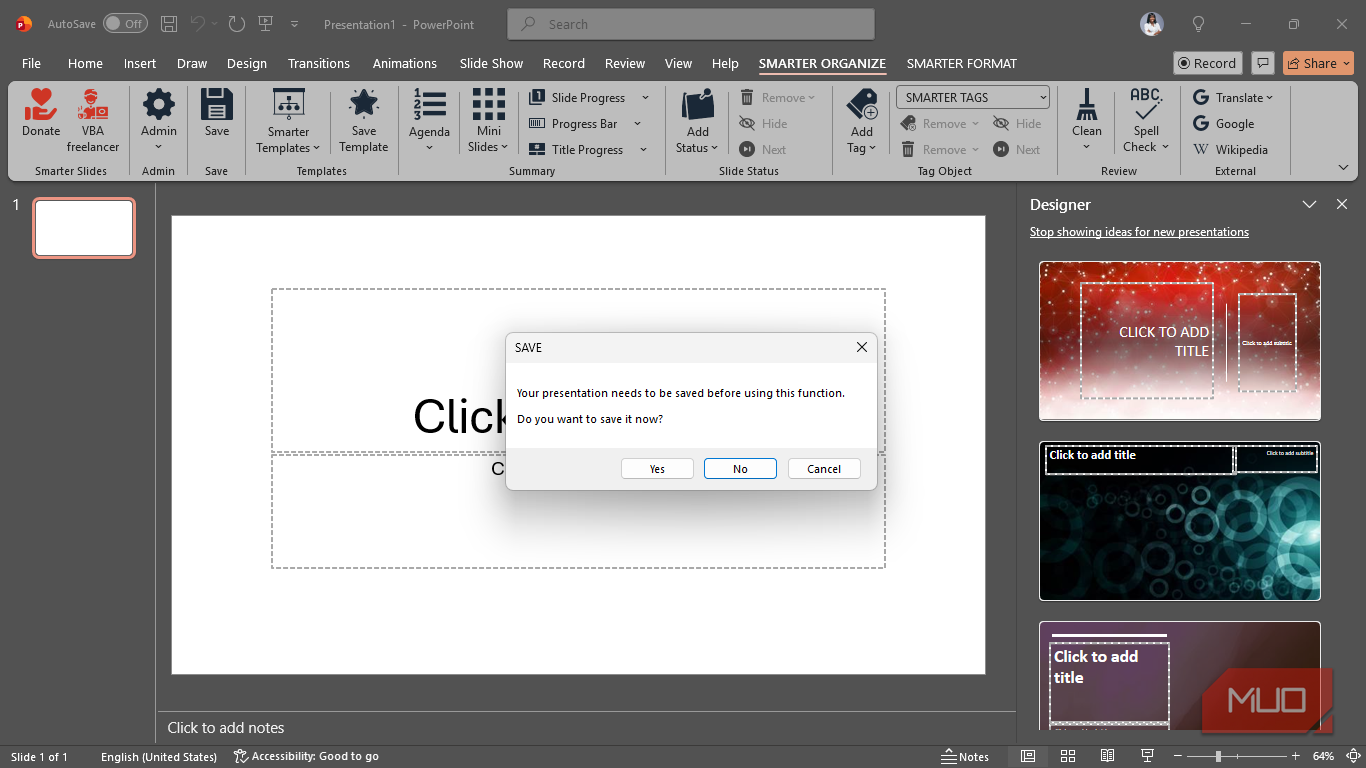Collapse the ribbon with chevron
Viewport: 1366px width, 768px height.
click(x=1343, y=168)
